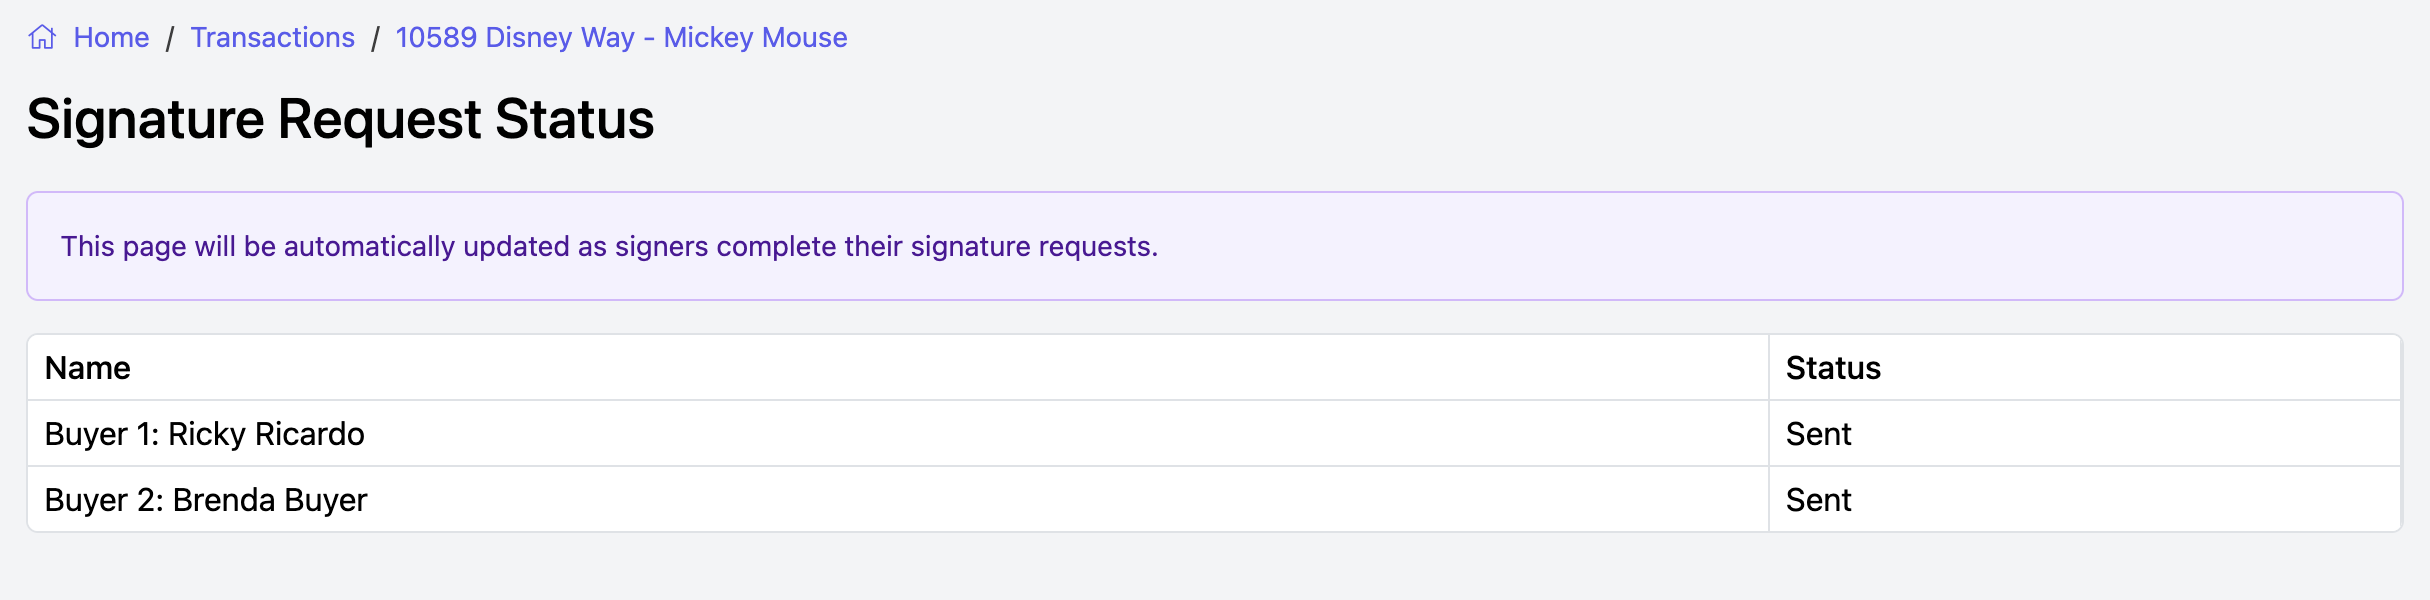Click the house icon in the breadcrumb
2430x600 pixels.
[x=42, y=37]
